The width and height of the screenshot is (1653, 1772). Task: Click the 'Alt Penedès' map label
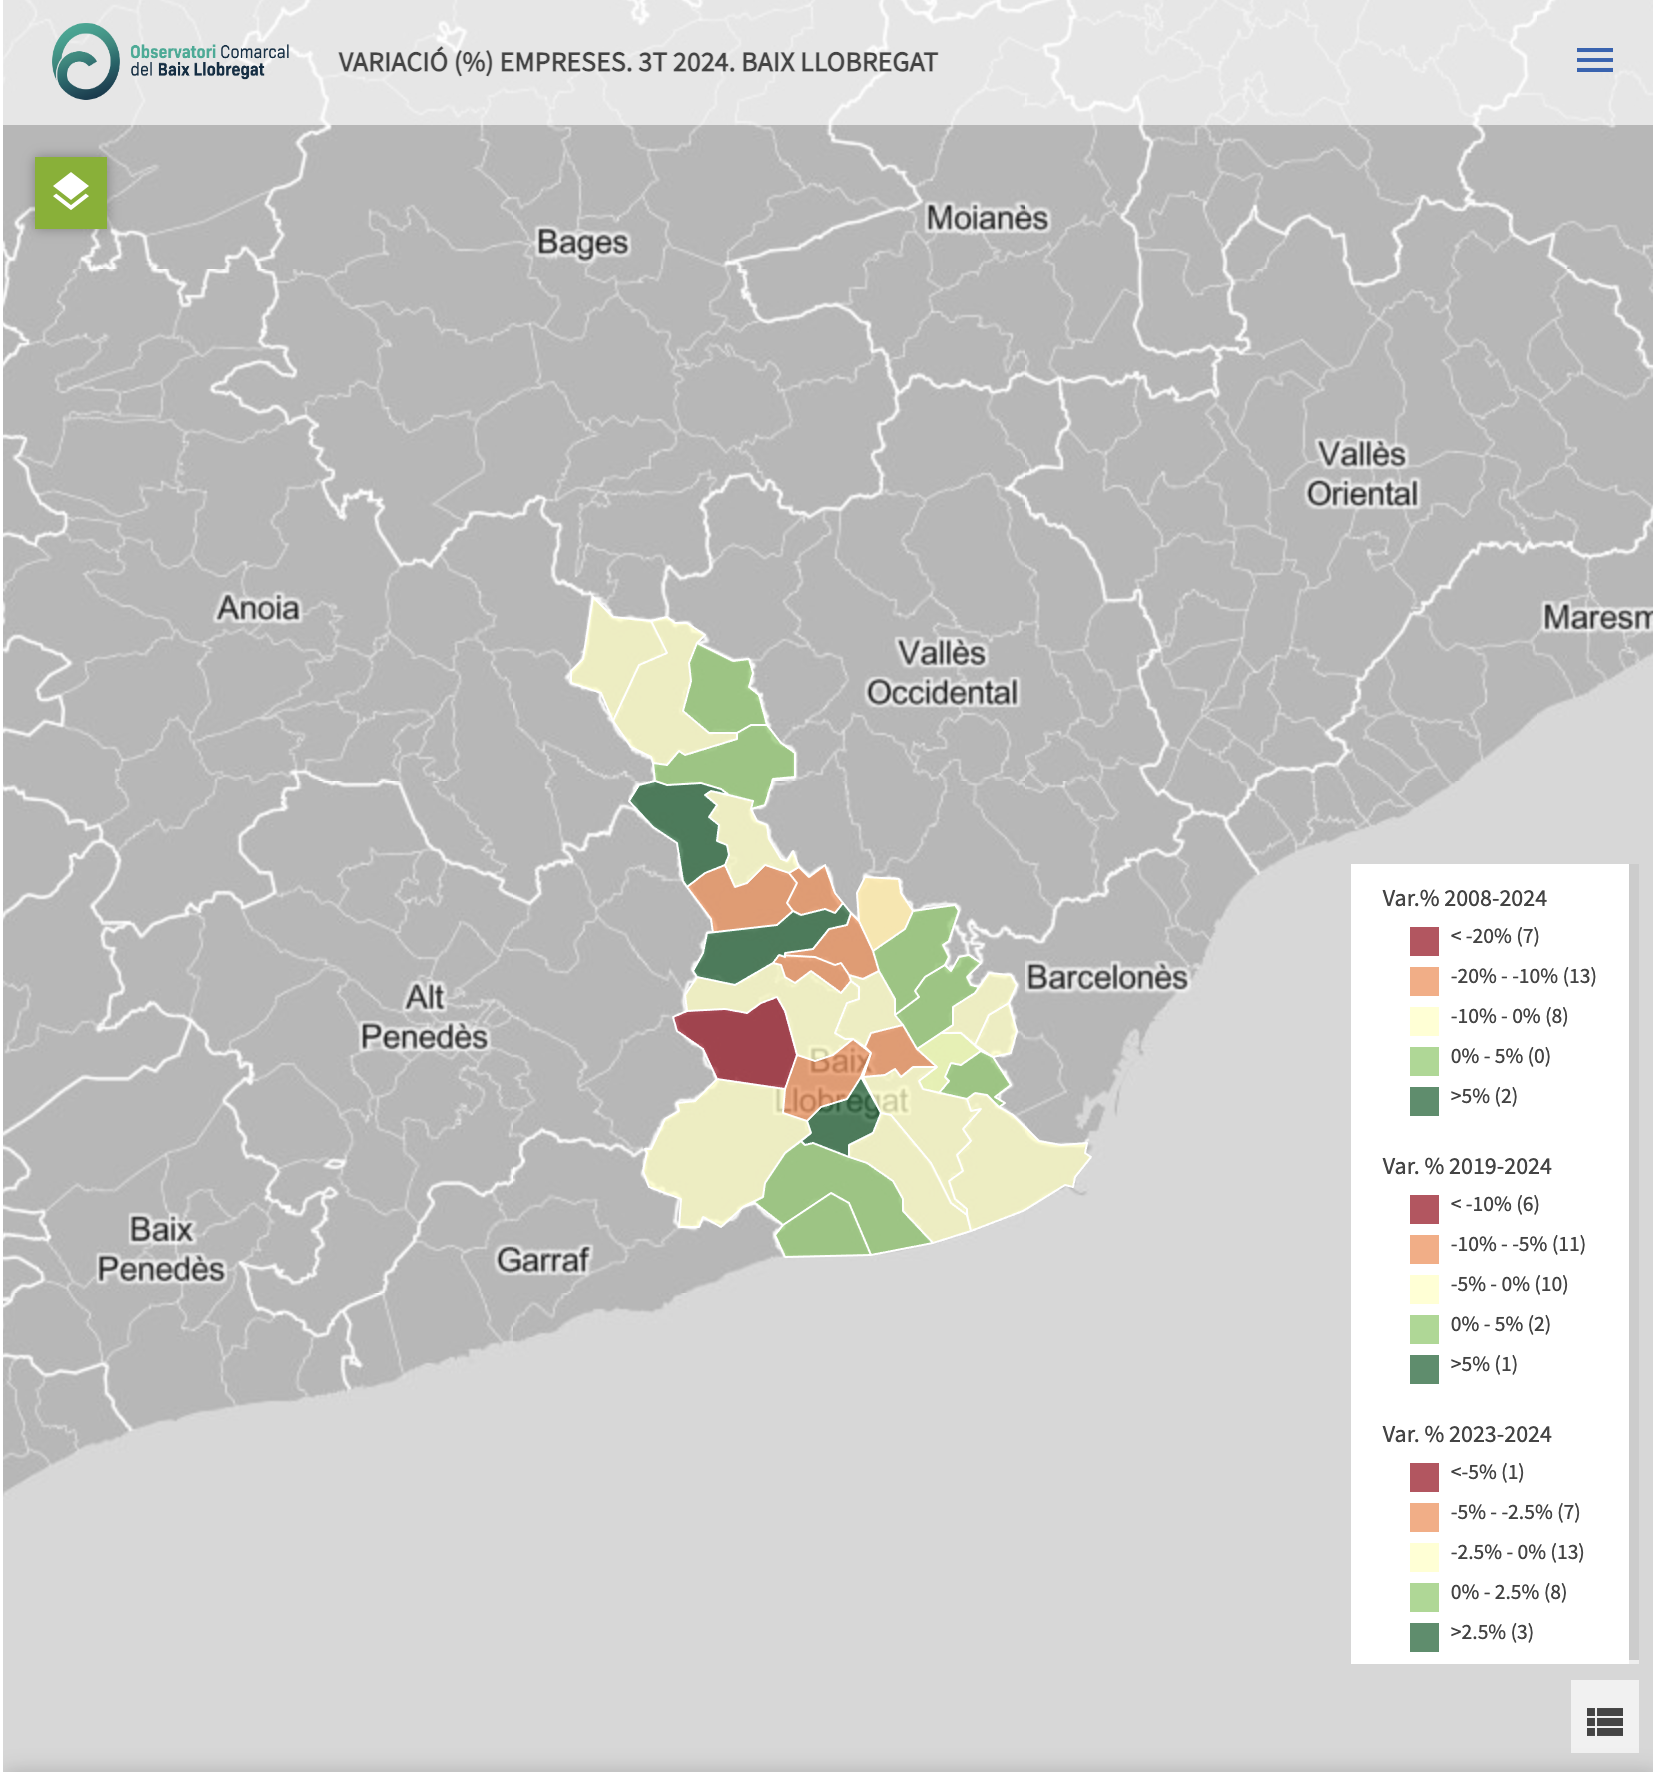point(424,1016)
